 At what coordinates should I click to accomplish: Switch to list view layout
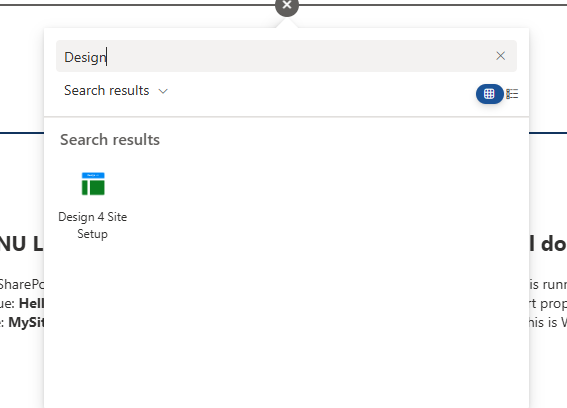[x=512, y=94]
